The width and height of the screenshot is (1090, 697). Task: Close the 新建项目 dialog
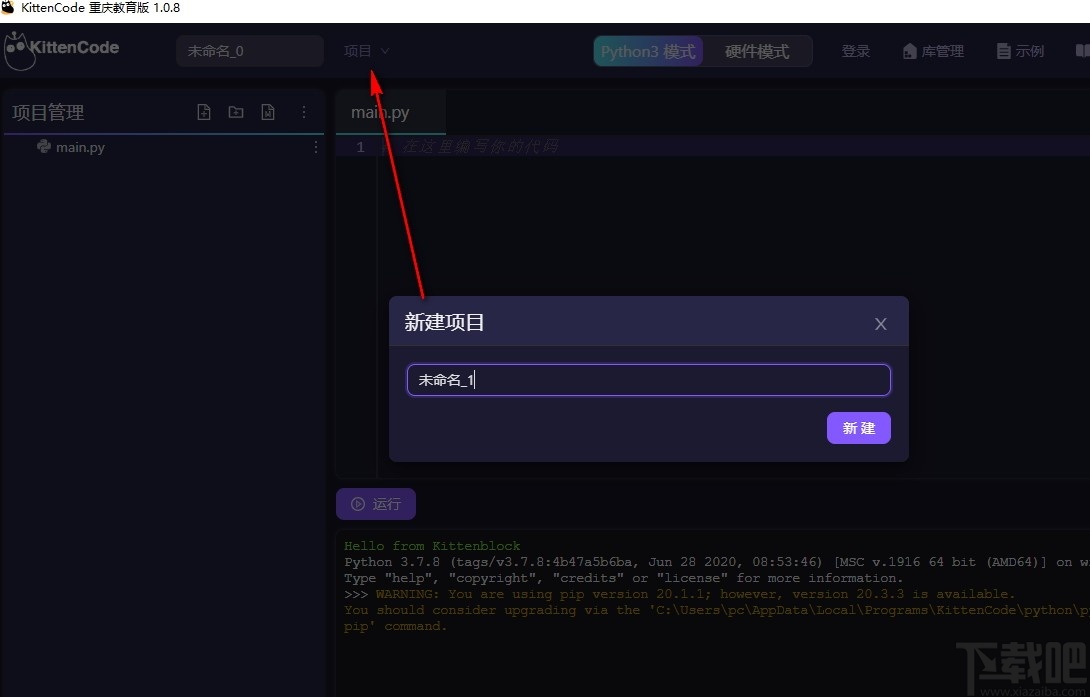point(880,323)
